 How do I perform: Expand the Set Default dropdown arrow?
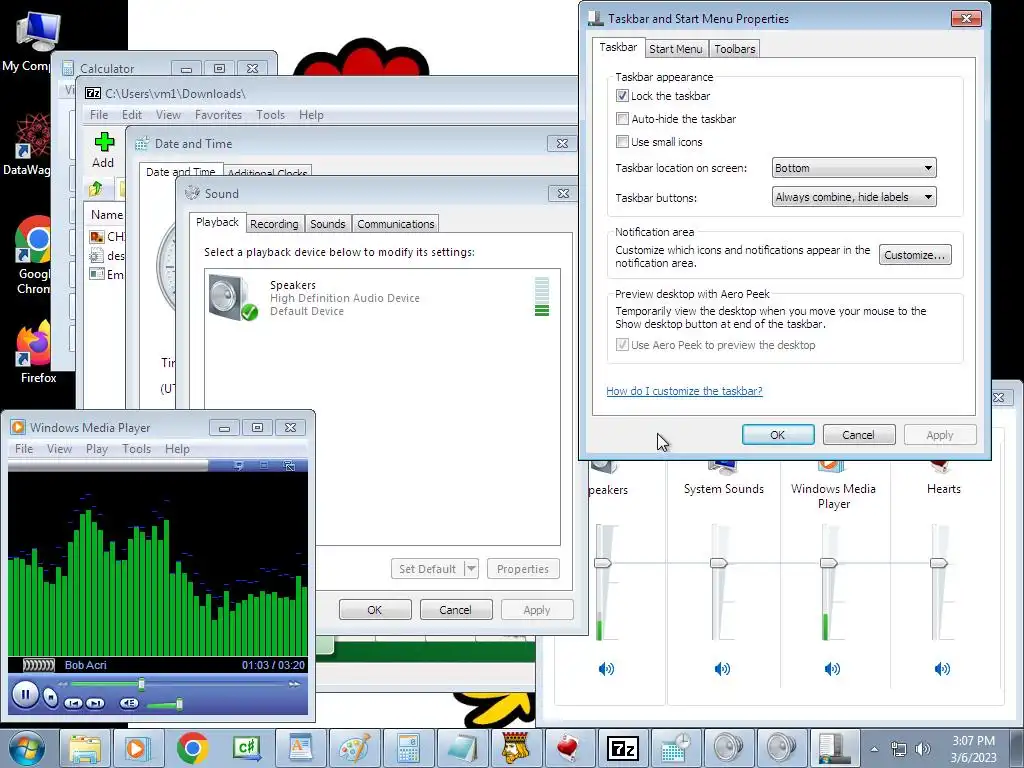472,569
